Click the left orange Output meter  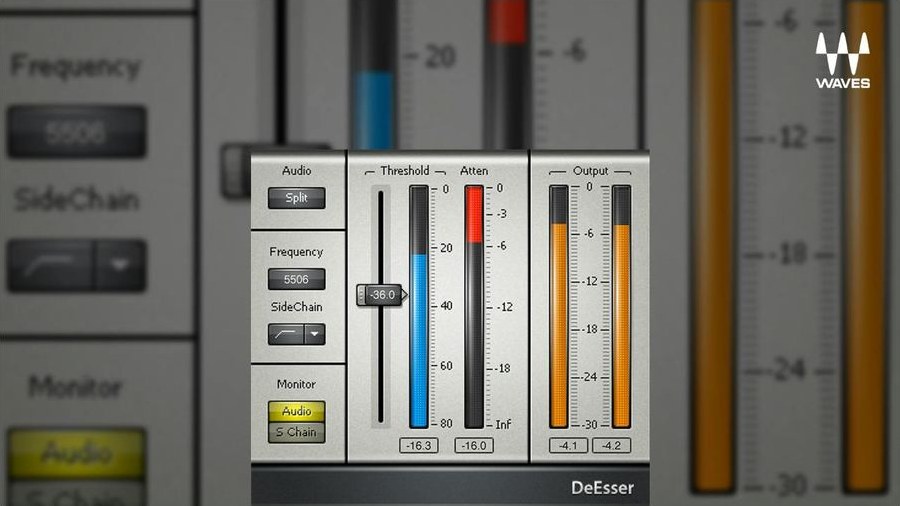click(x=558, y=306)
